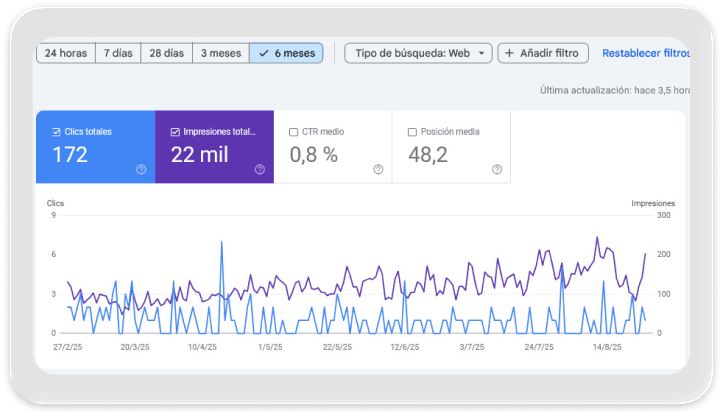Select the 3 meses date range

pyautogui.click(x=221, y=53)
